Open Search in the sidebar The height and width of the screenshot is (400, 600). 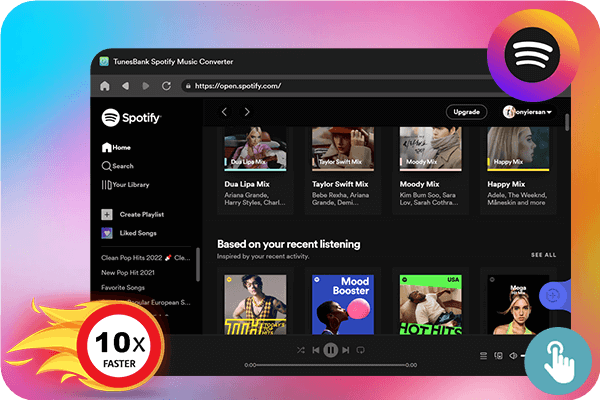pyautogui.click(x=118, y=166)
